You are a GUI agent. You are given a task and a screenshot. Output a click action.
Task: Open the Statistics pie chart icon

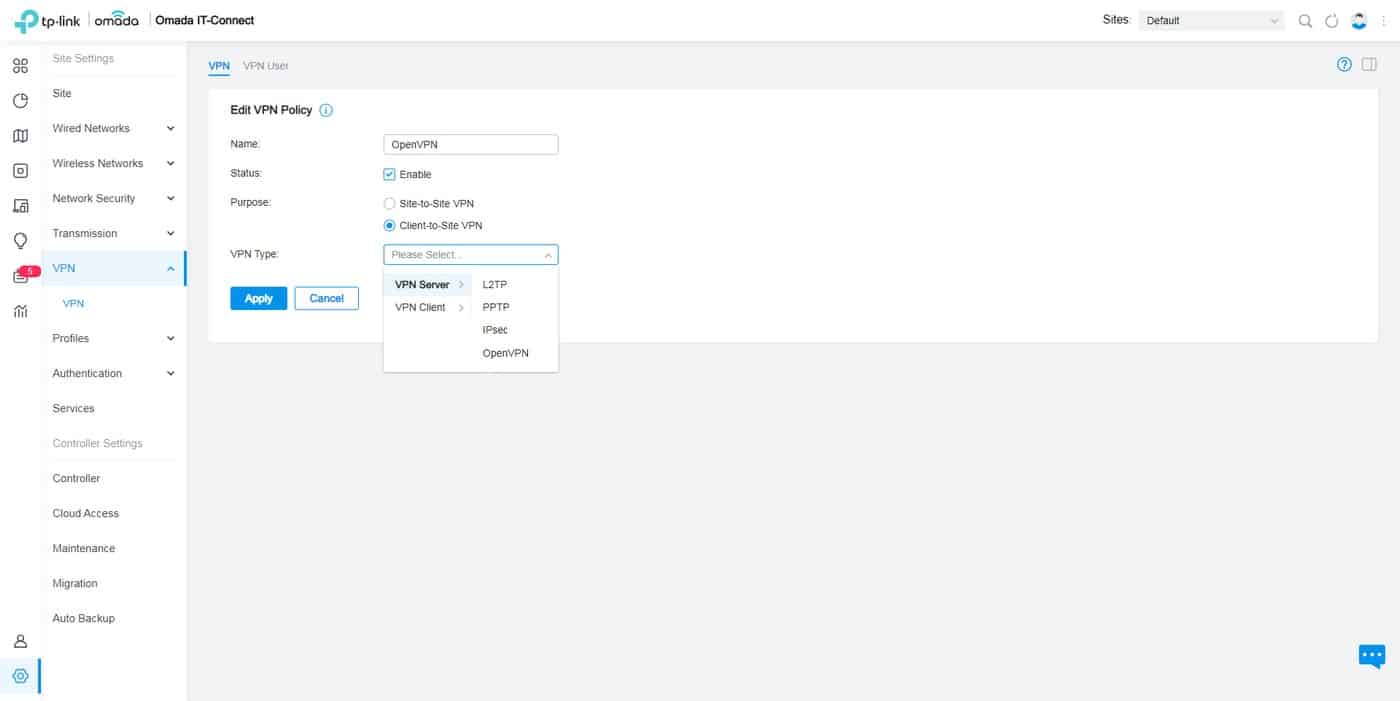point(20,101)
